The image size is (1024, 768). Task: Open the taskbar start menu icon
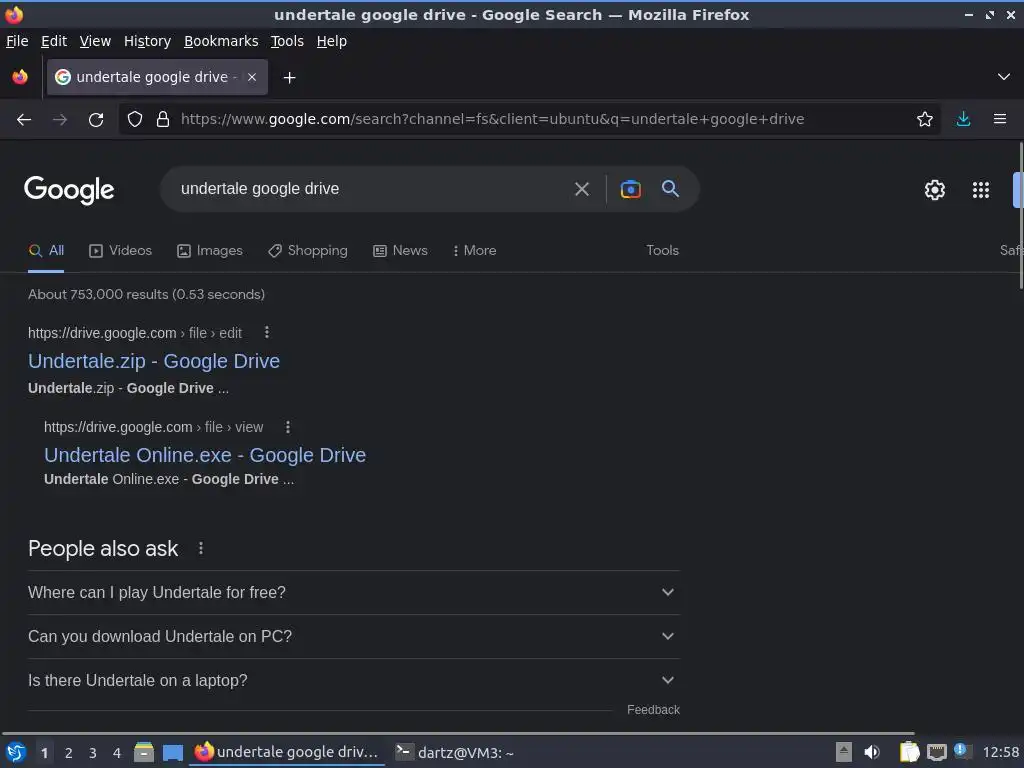pos(16,753)
